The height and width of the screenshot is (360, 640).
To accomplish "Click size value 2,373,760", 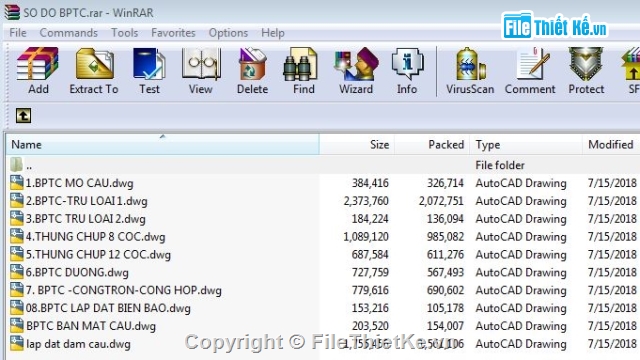I will click(366, 201).
